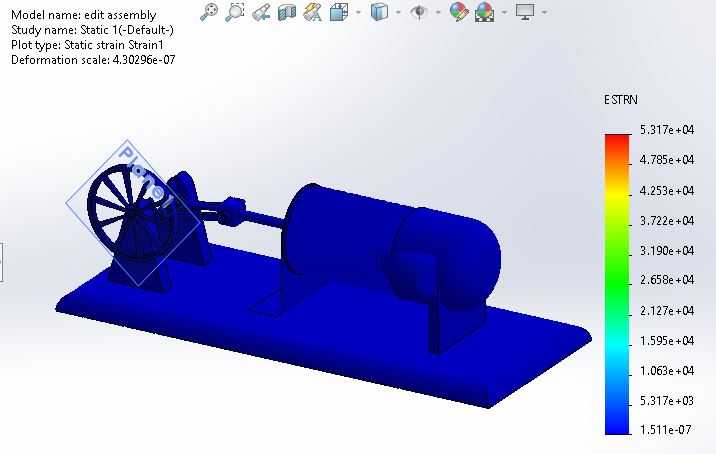Click the View Orientation cube icon

pos(339,12)
